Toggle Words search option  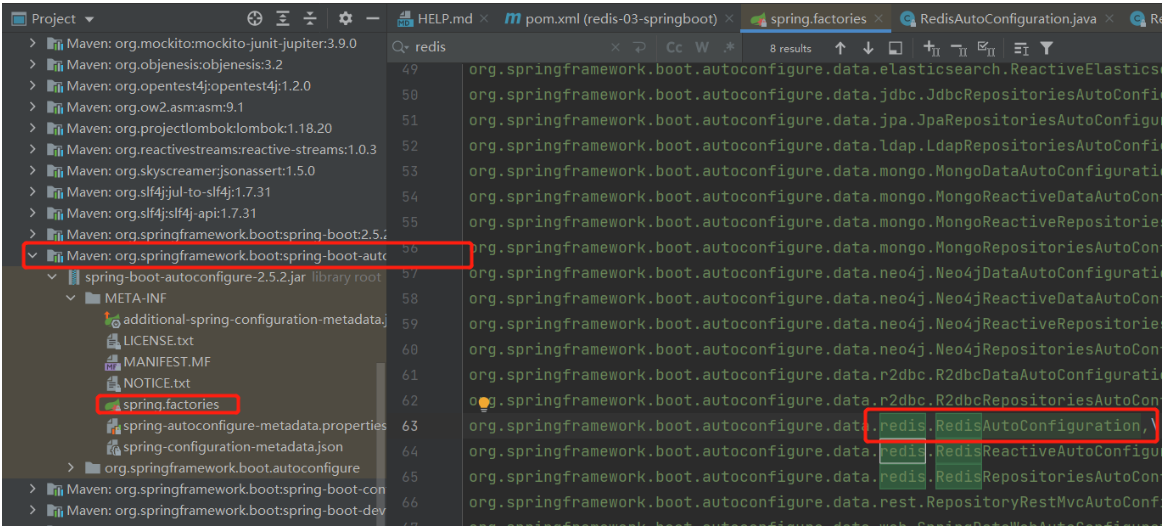pos(702,47)
